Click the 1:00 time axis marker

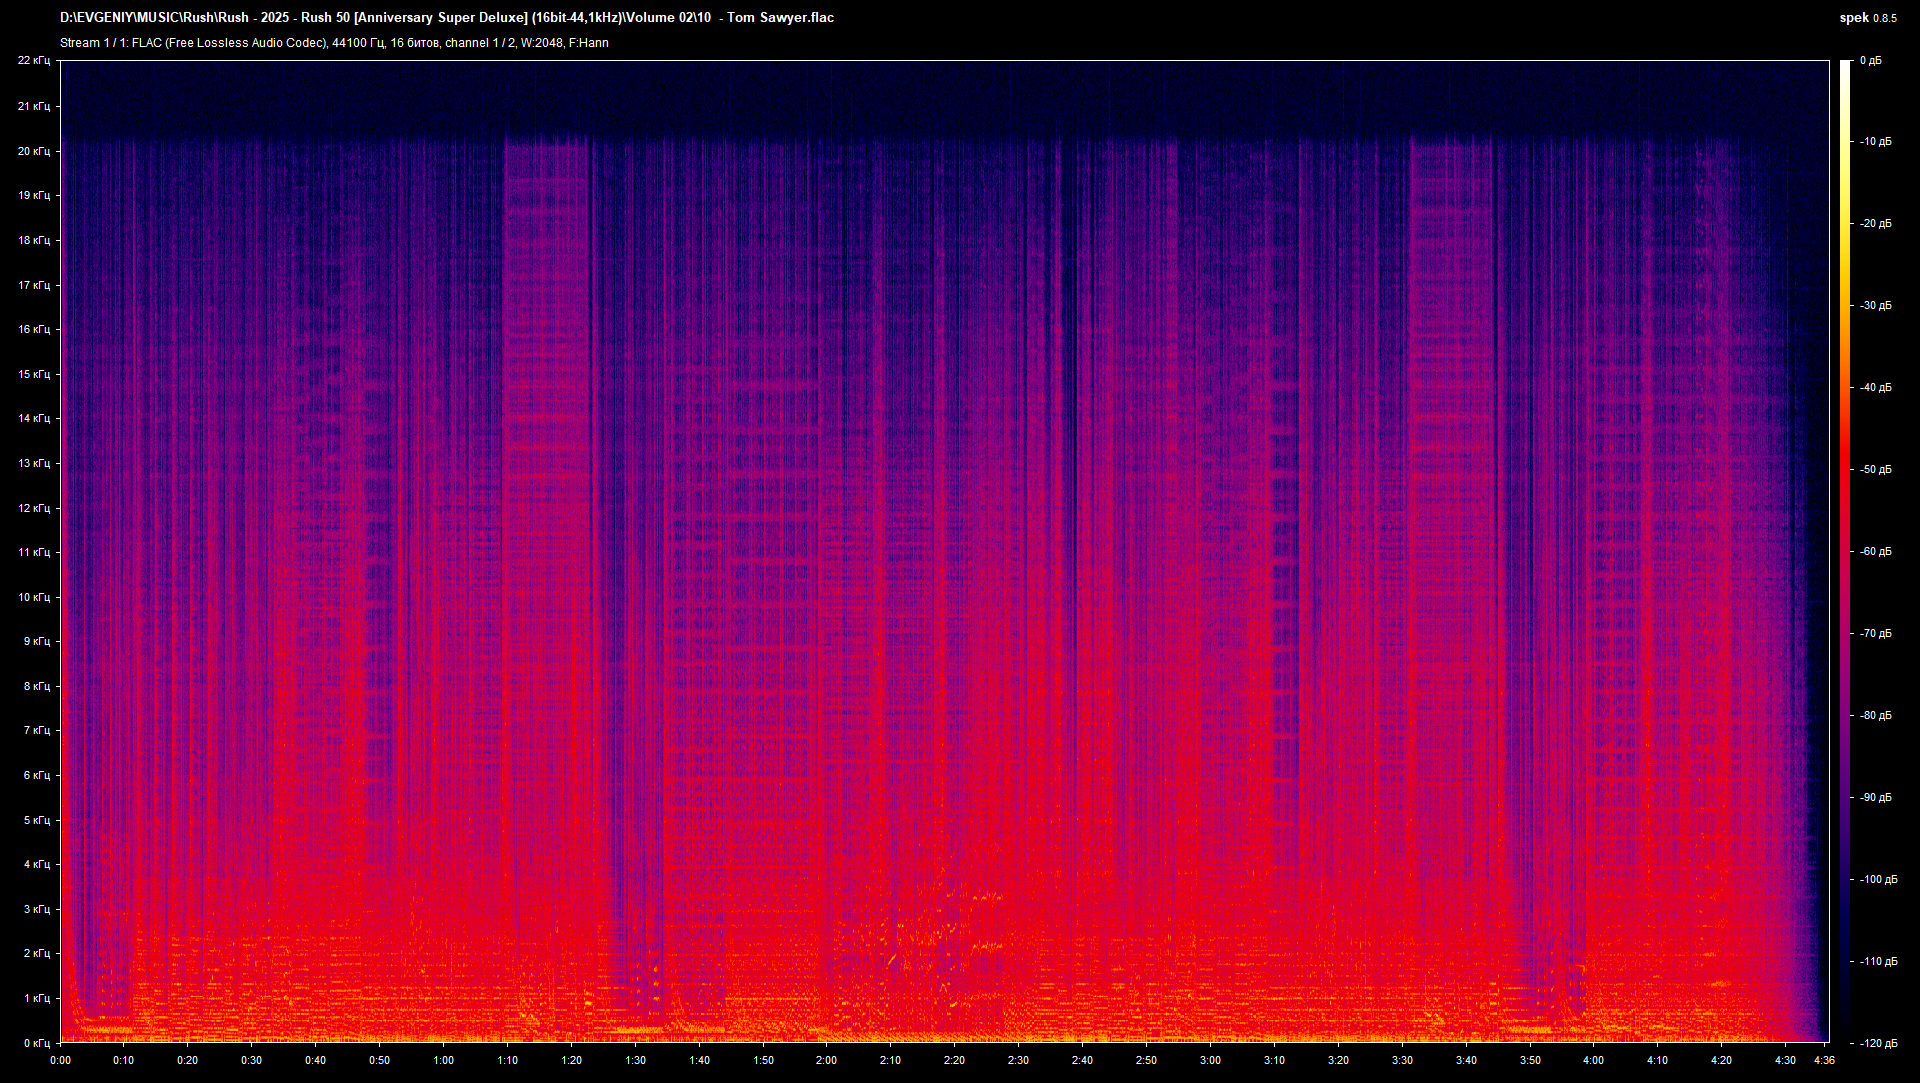(x=443, y=1060)
